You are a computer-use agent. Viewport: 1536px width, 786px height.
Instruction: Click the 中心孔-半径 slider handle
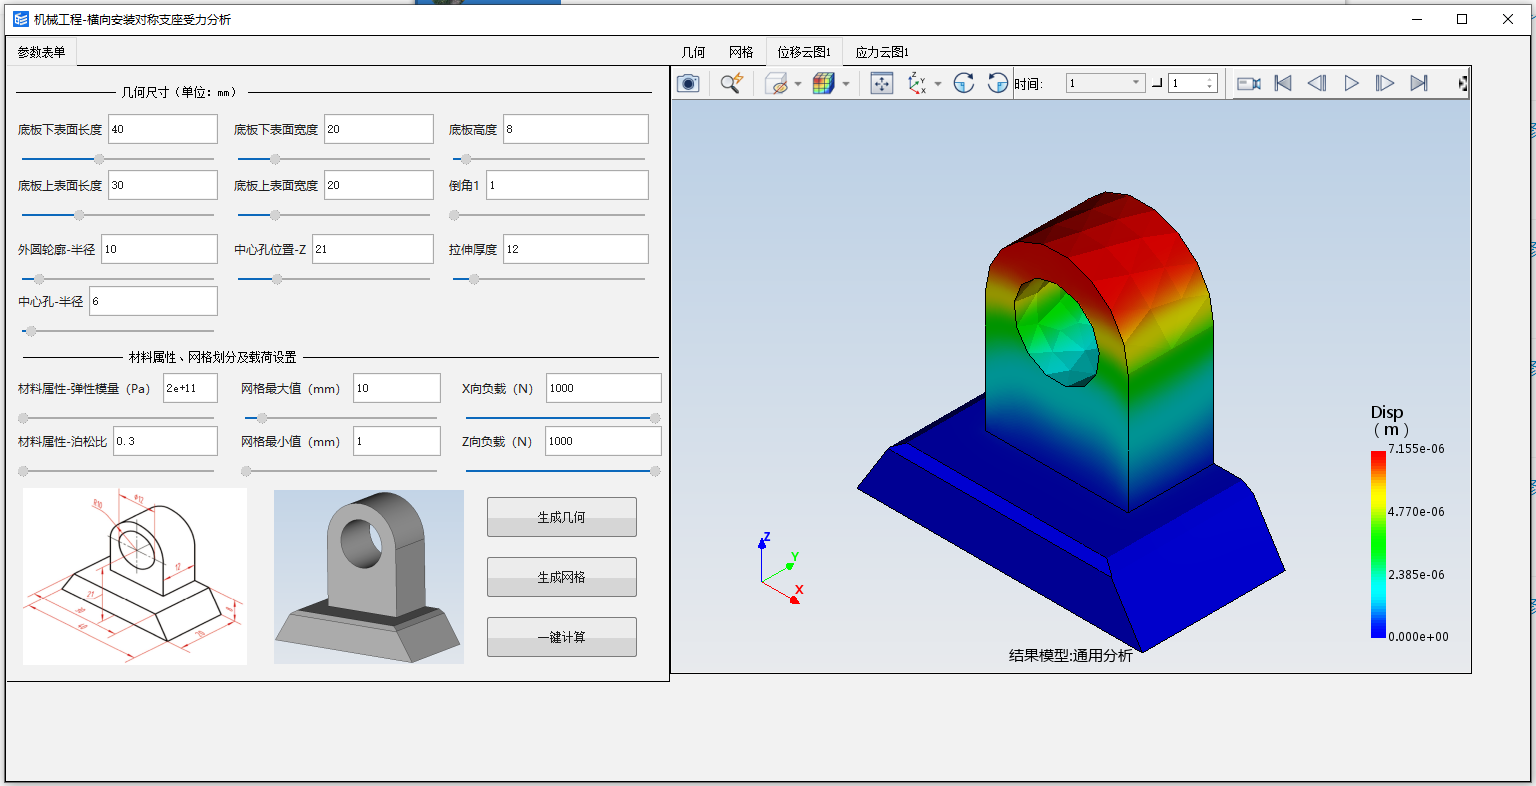pyautogui.click(x=31, y=331)
